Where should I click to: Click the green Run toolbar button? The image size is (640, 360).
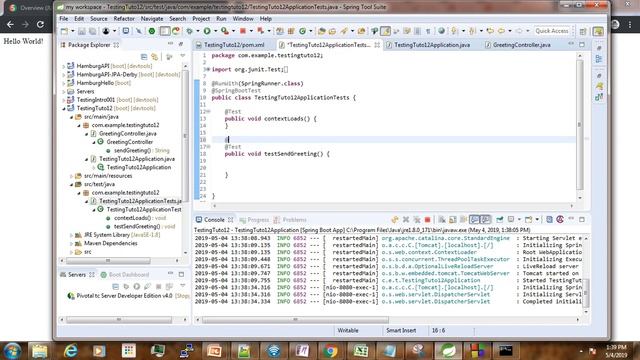207,31
